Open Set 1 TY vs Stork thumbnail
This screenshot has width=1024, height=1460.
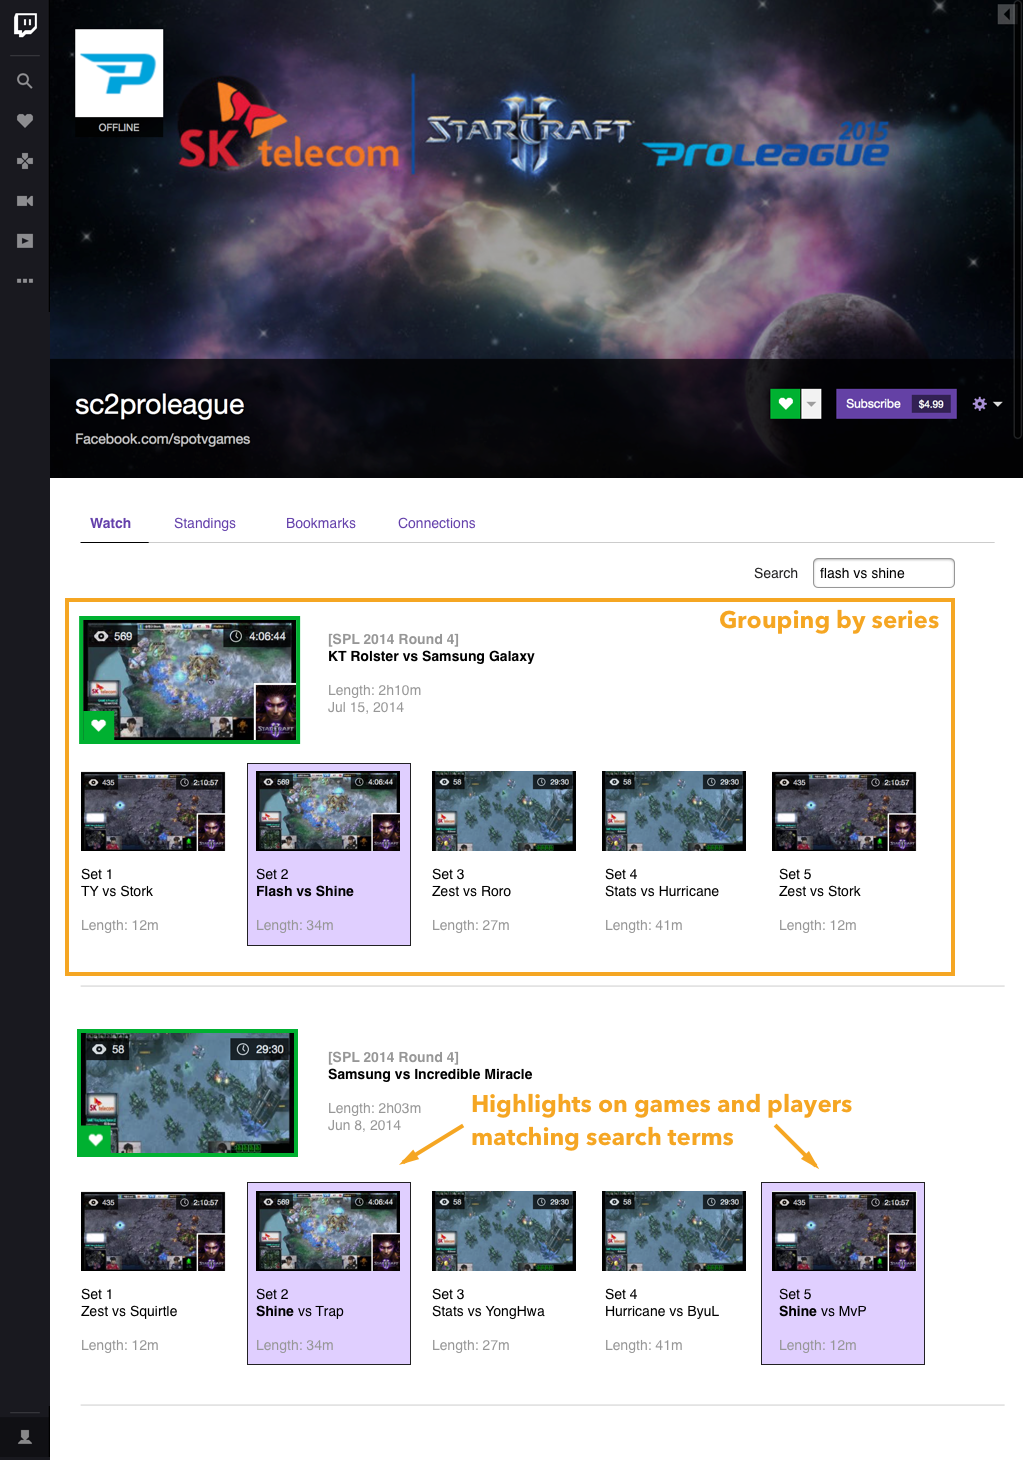pyautogui.click(x=153, y=811)
